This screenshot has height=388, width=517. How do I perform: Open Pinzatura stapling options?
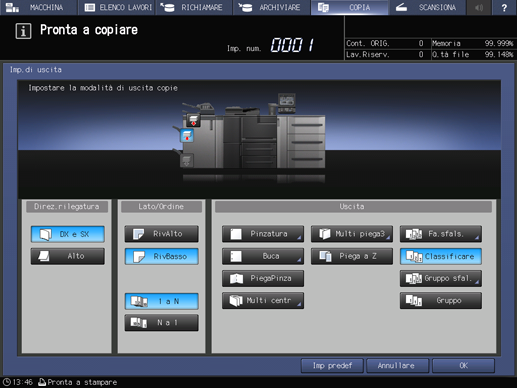pos(263,234)
